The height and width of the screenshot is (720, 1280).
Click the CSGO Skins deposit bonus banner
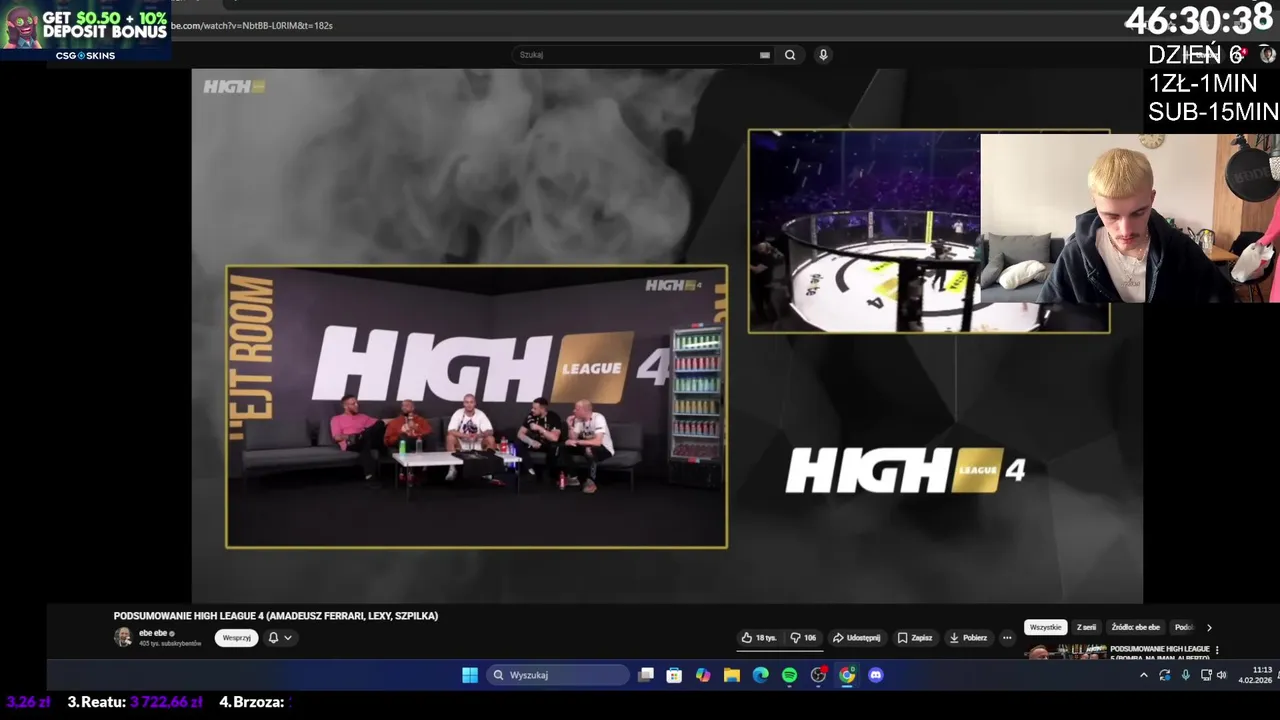[85, 32]
